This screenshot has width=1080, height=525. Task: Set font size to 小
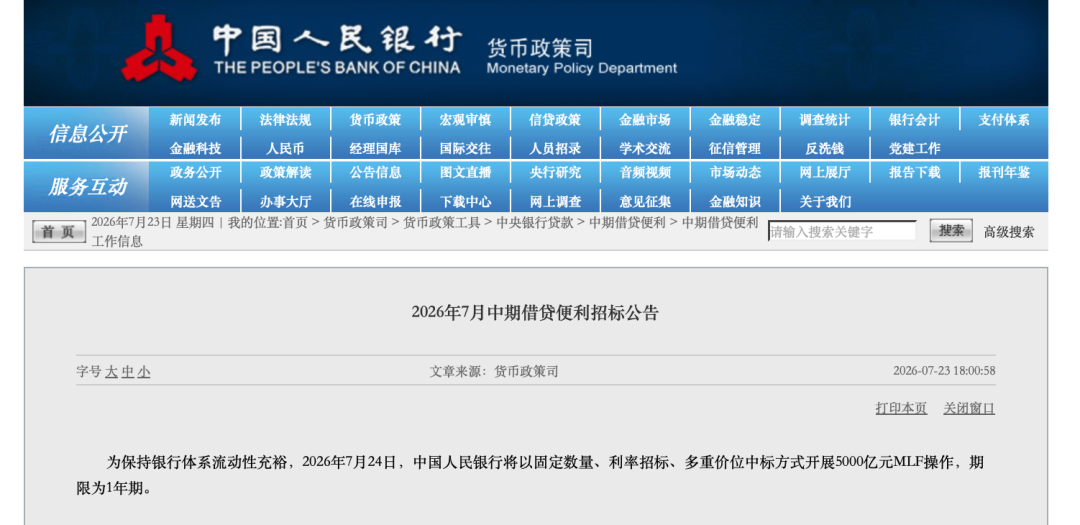click(x=143, y=372)
